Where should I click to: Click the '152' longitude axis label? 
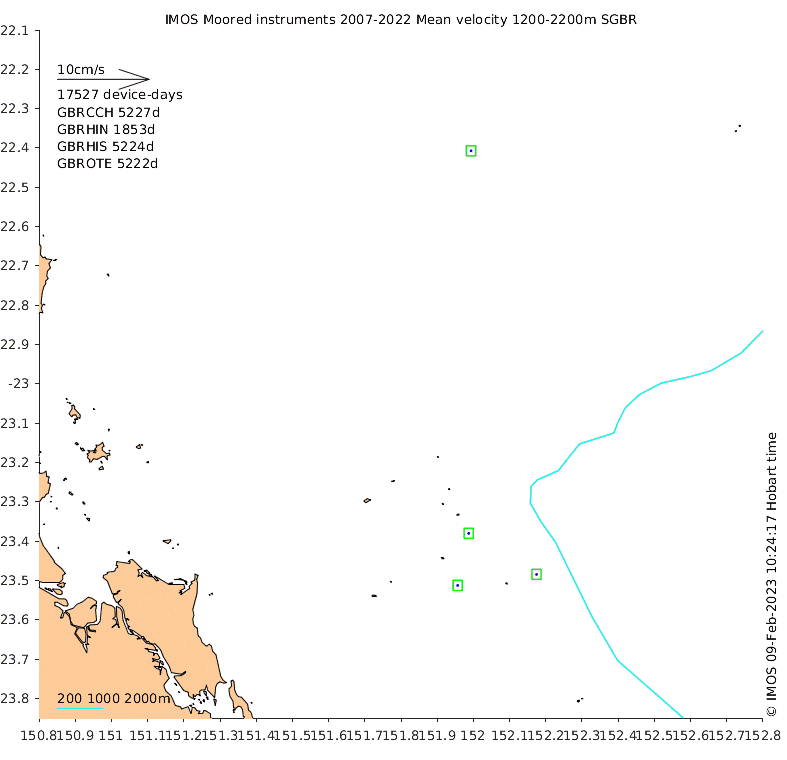(x=473, y=735)
